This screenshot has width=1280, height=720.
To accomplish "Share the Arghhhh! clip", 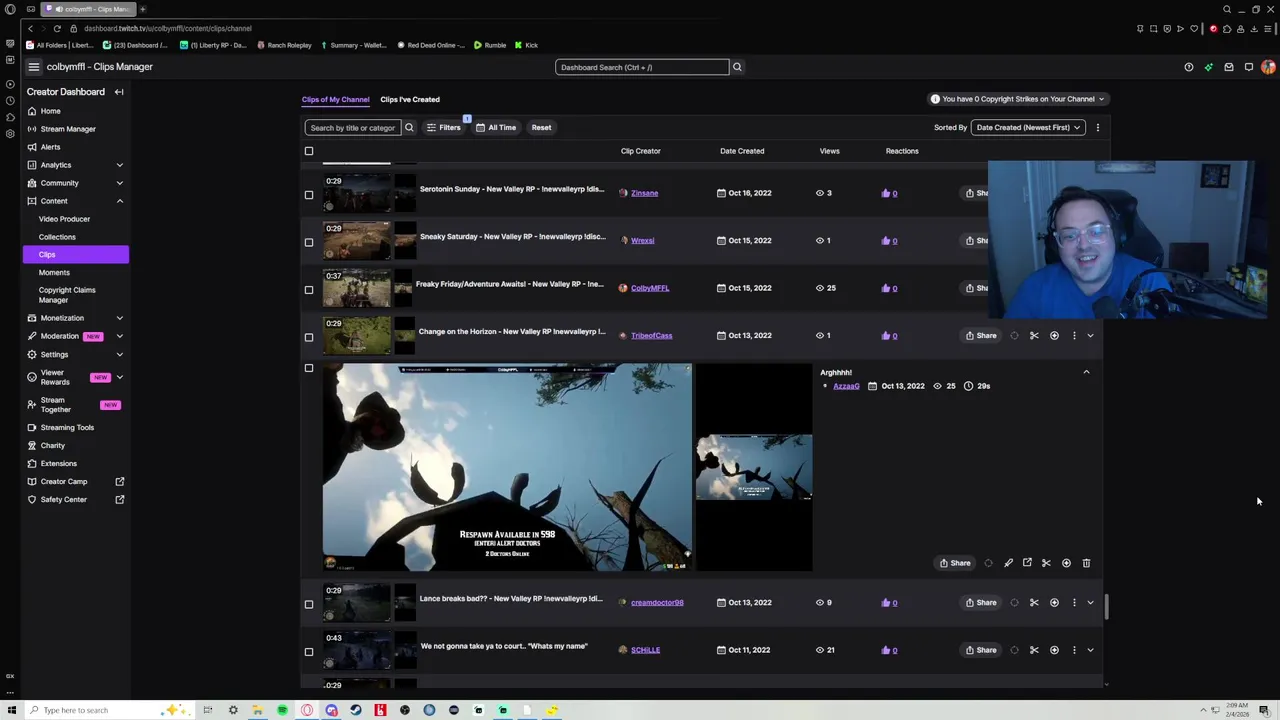I will point(954,563).
